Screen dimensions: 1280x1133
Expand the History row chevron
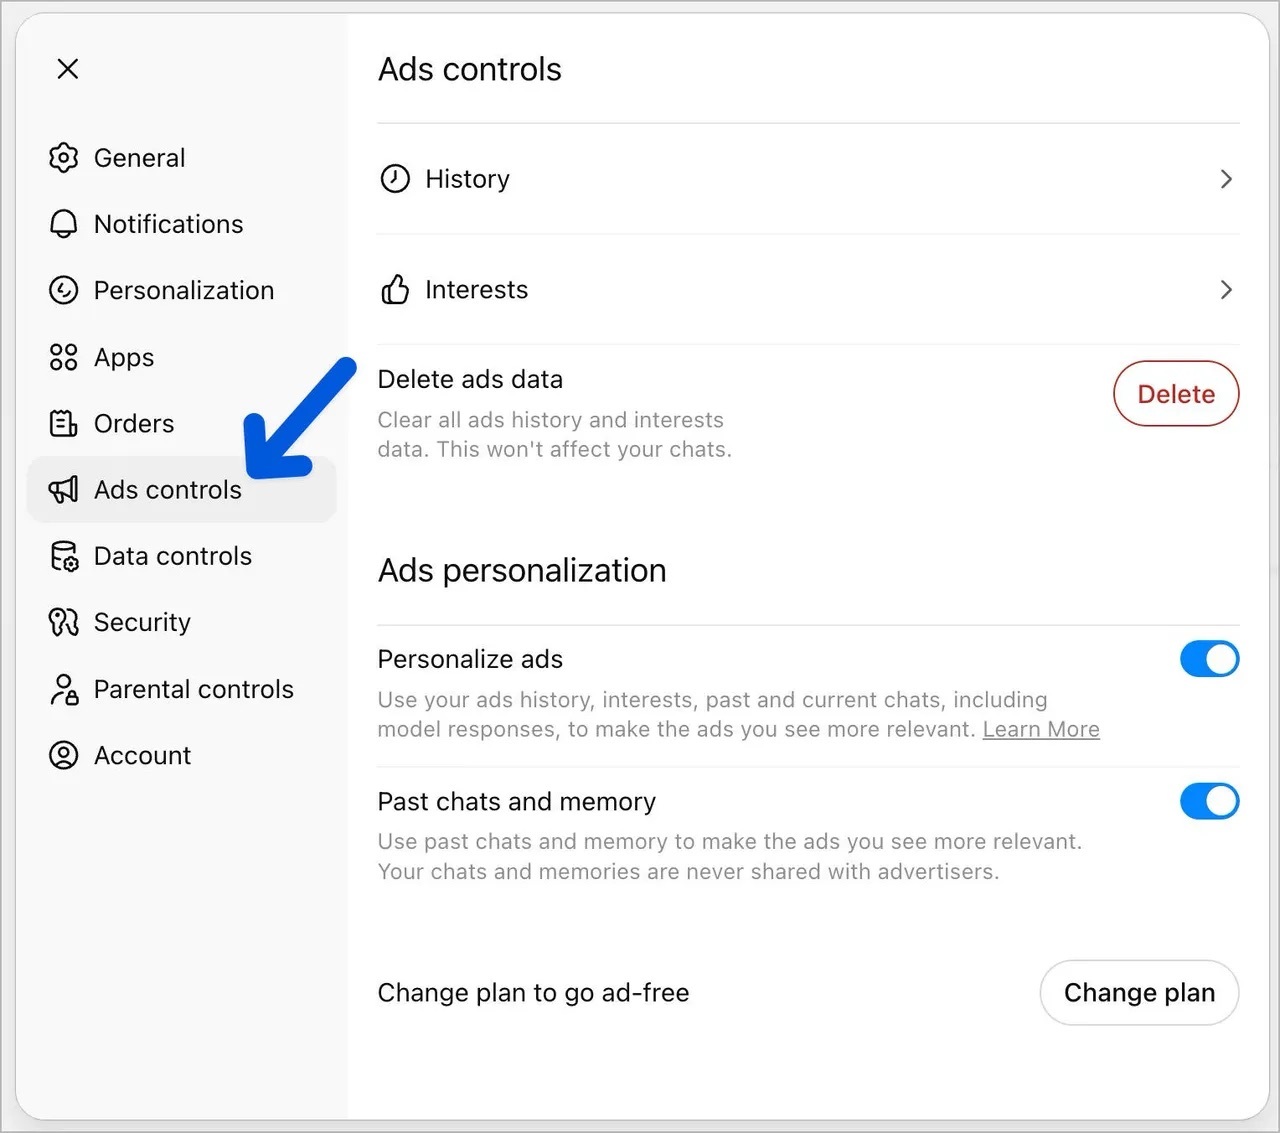point(1226,179)
